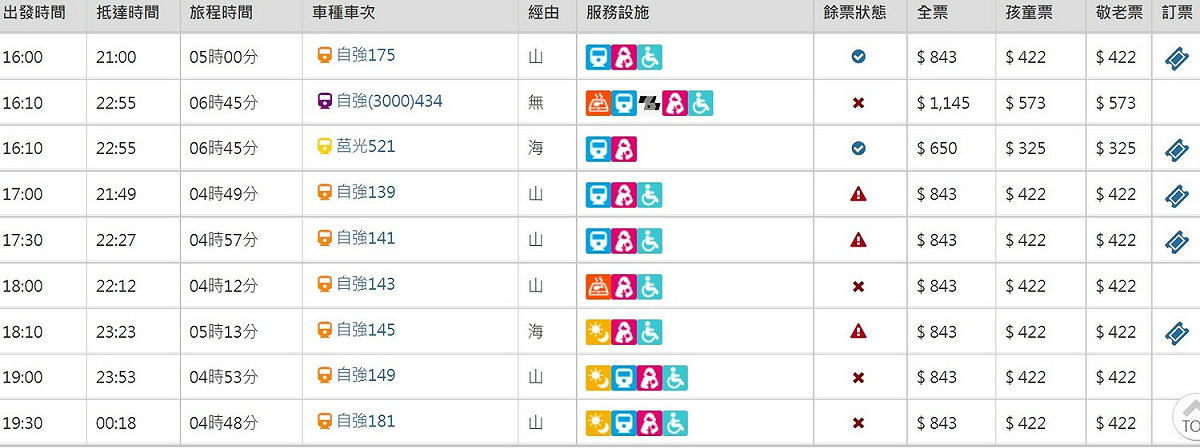The width and height of the screenshot is (1200, 448).
Task: Select 抵達時間 column header
Action: (129, 14)
